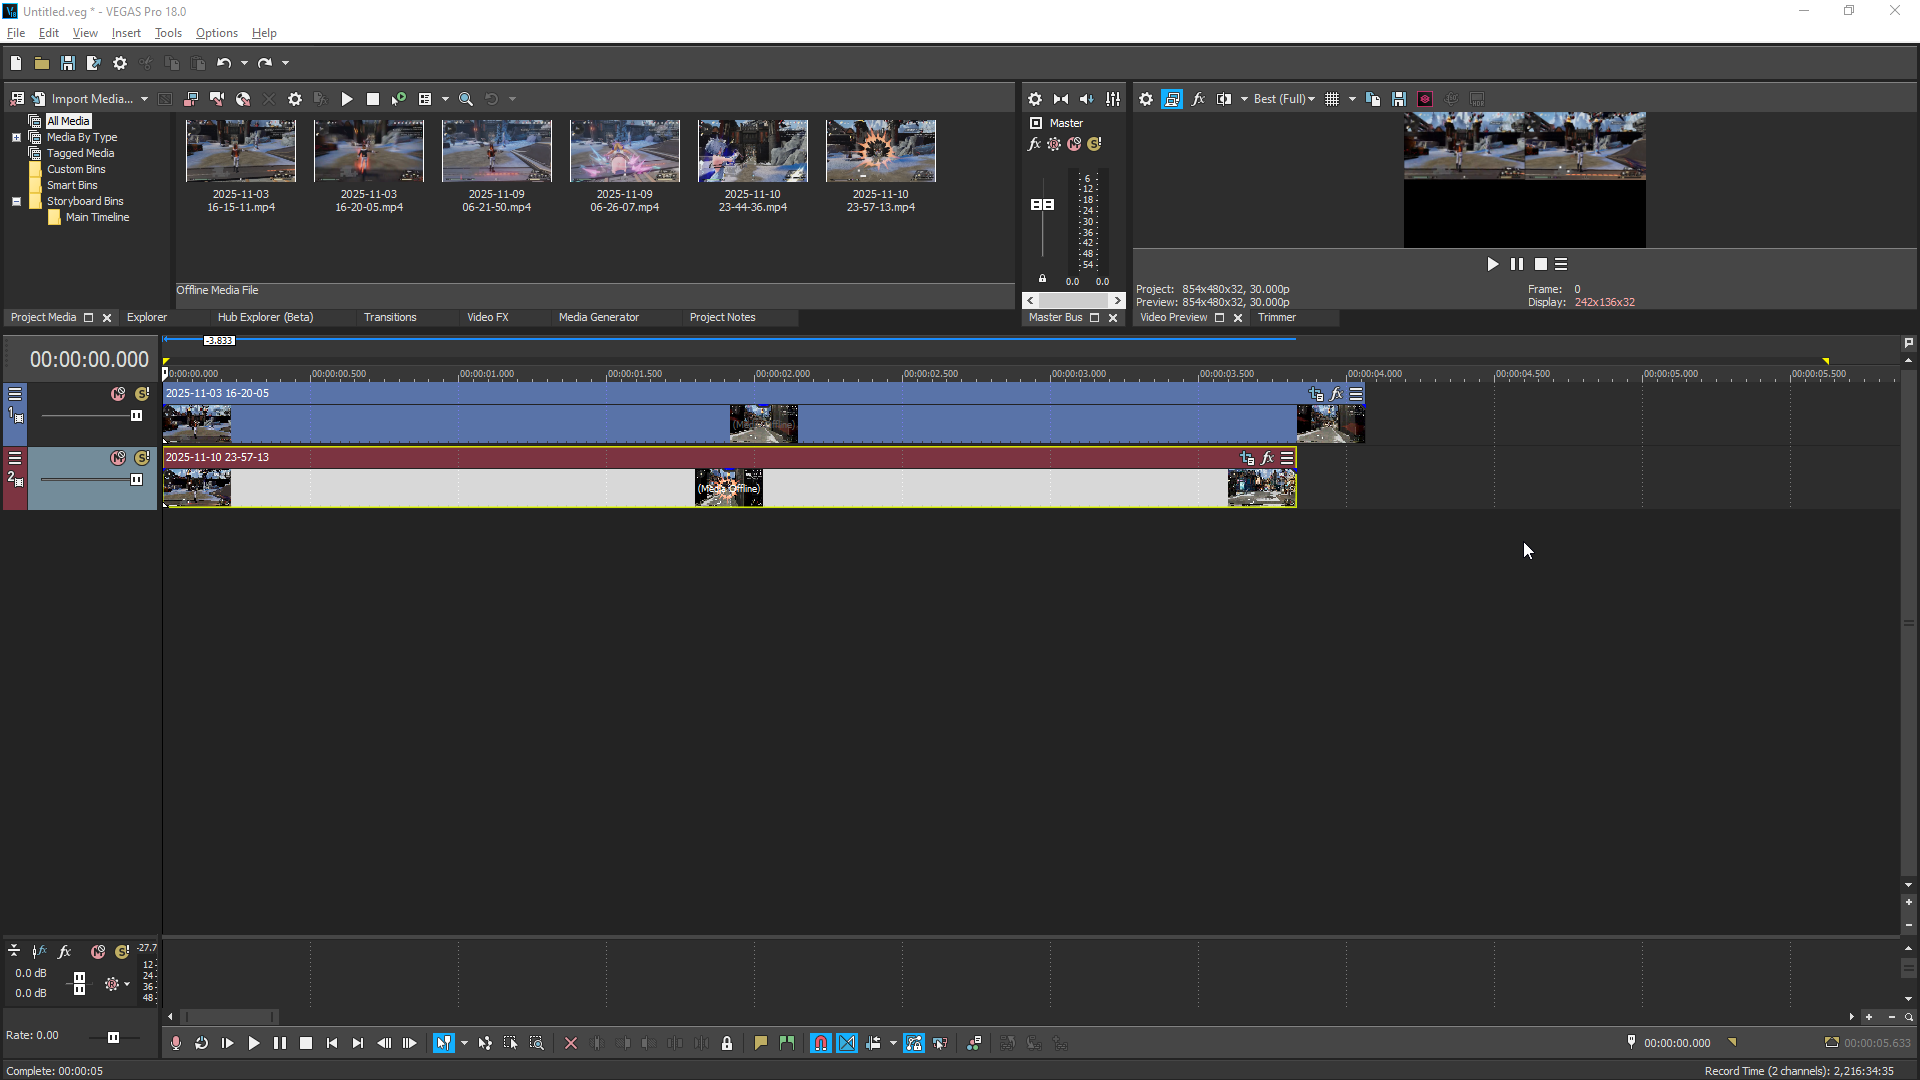Mute track 1 using its mute icon
1920x1080 pixels.
tap(118, 394)
